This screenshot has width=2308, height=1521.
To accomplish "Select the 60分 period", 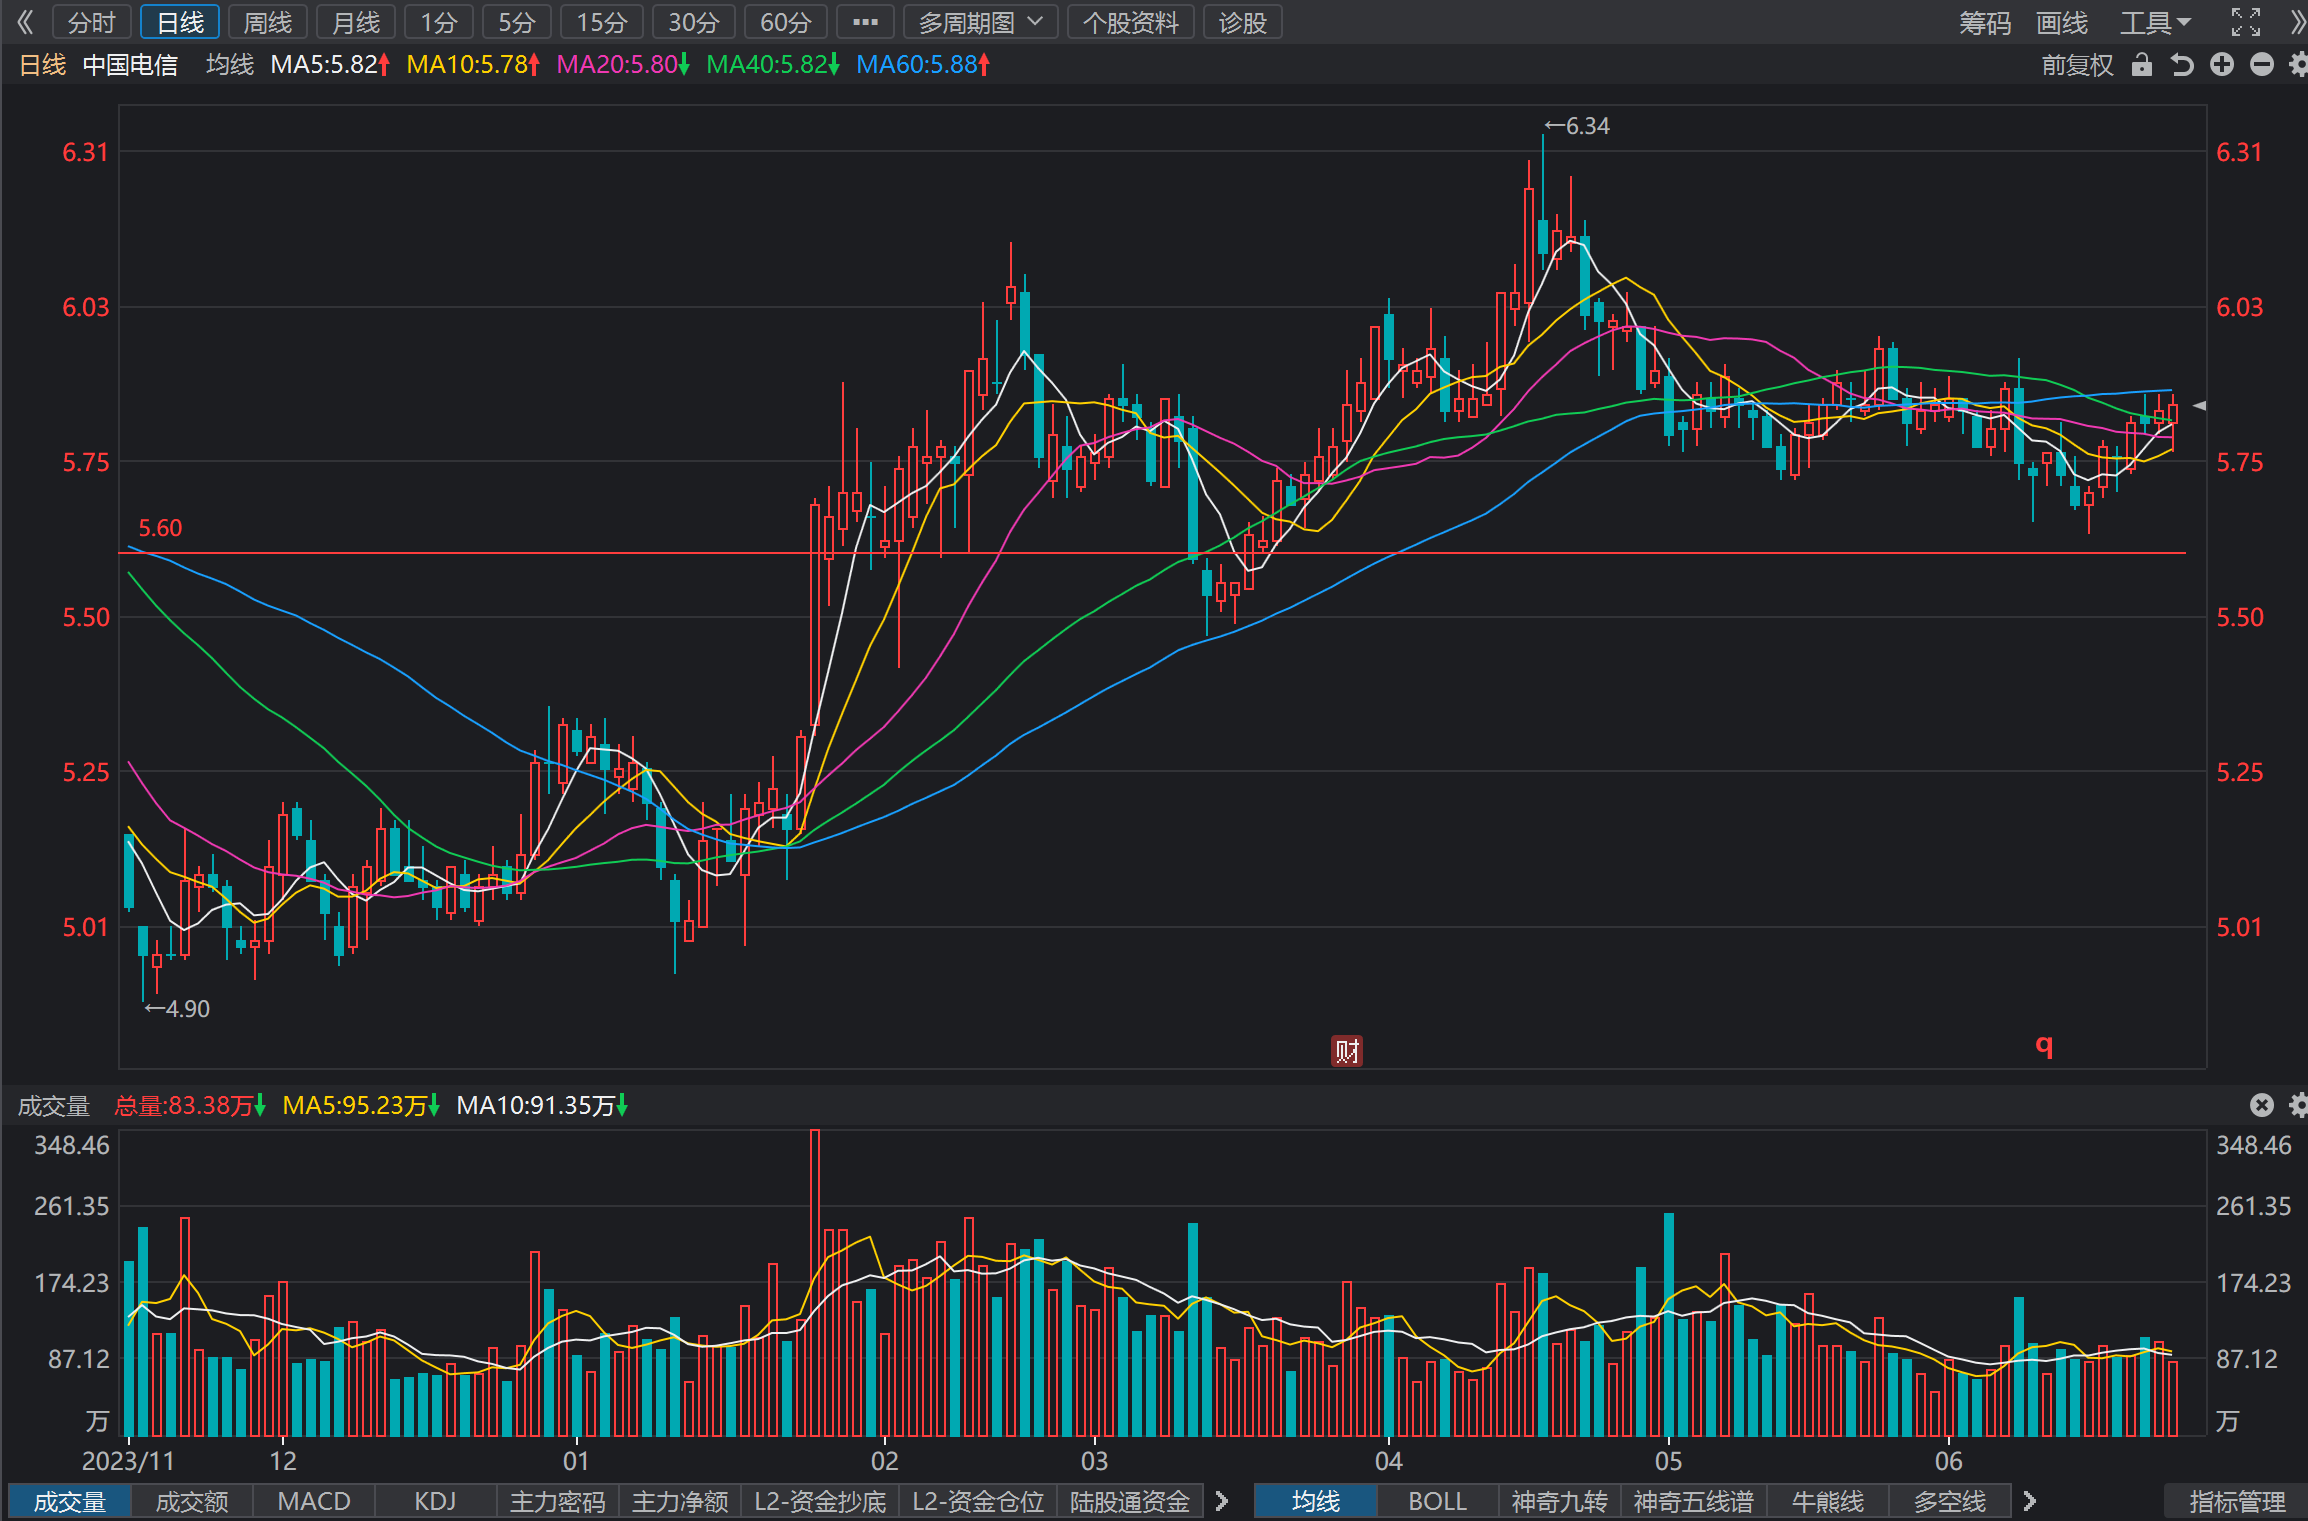I will 786,22.
